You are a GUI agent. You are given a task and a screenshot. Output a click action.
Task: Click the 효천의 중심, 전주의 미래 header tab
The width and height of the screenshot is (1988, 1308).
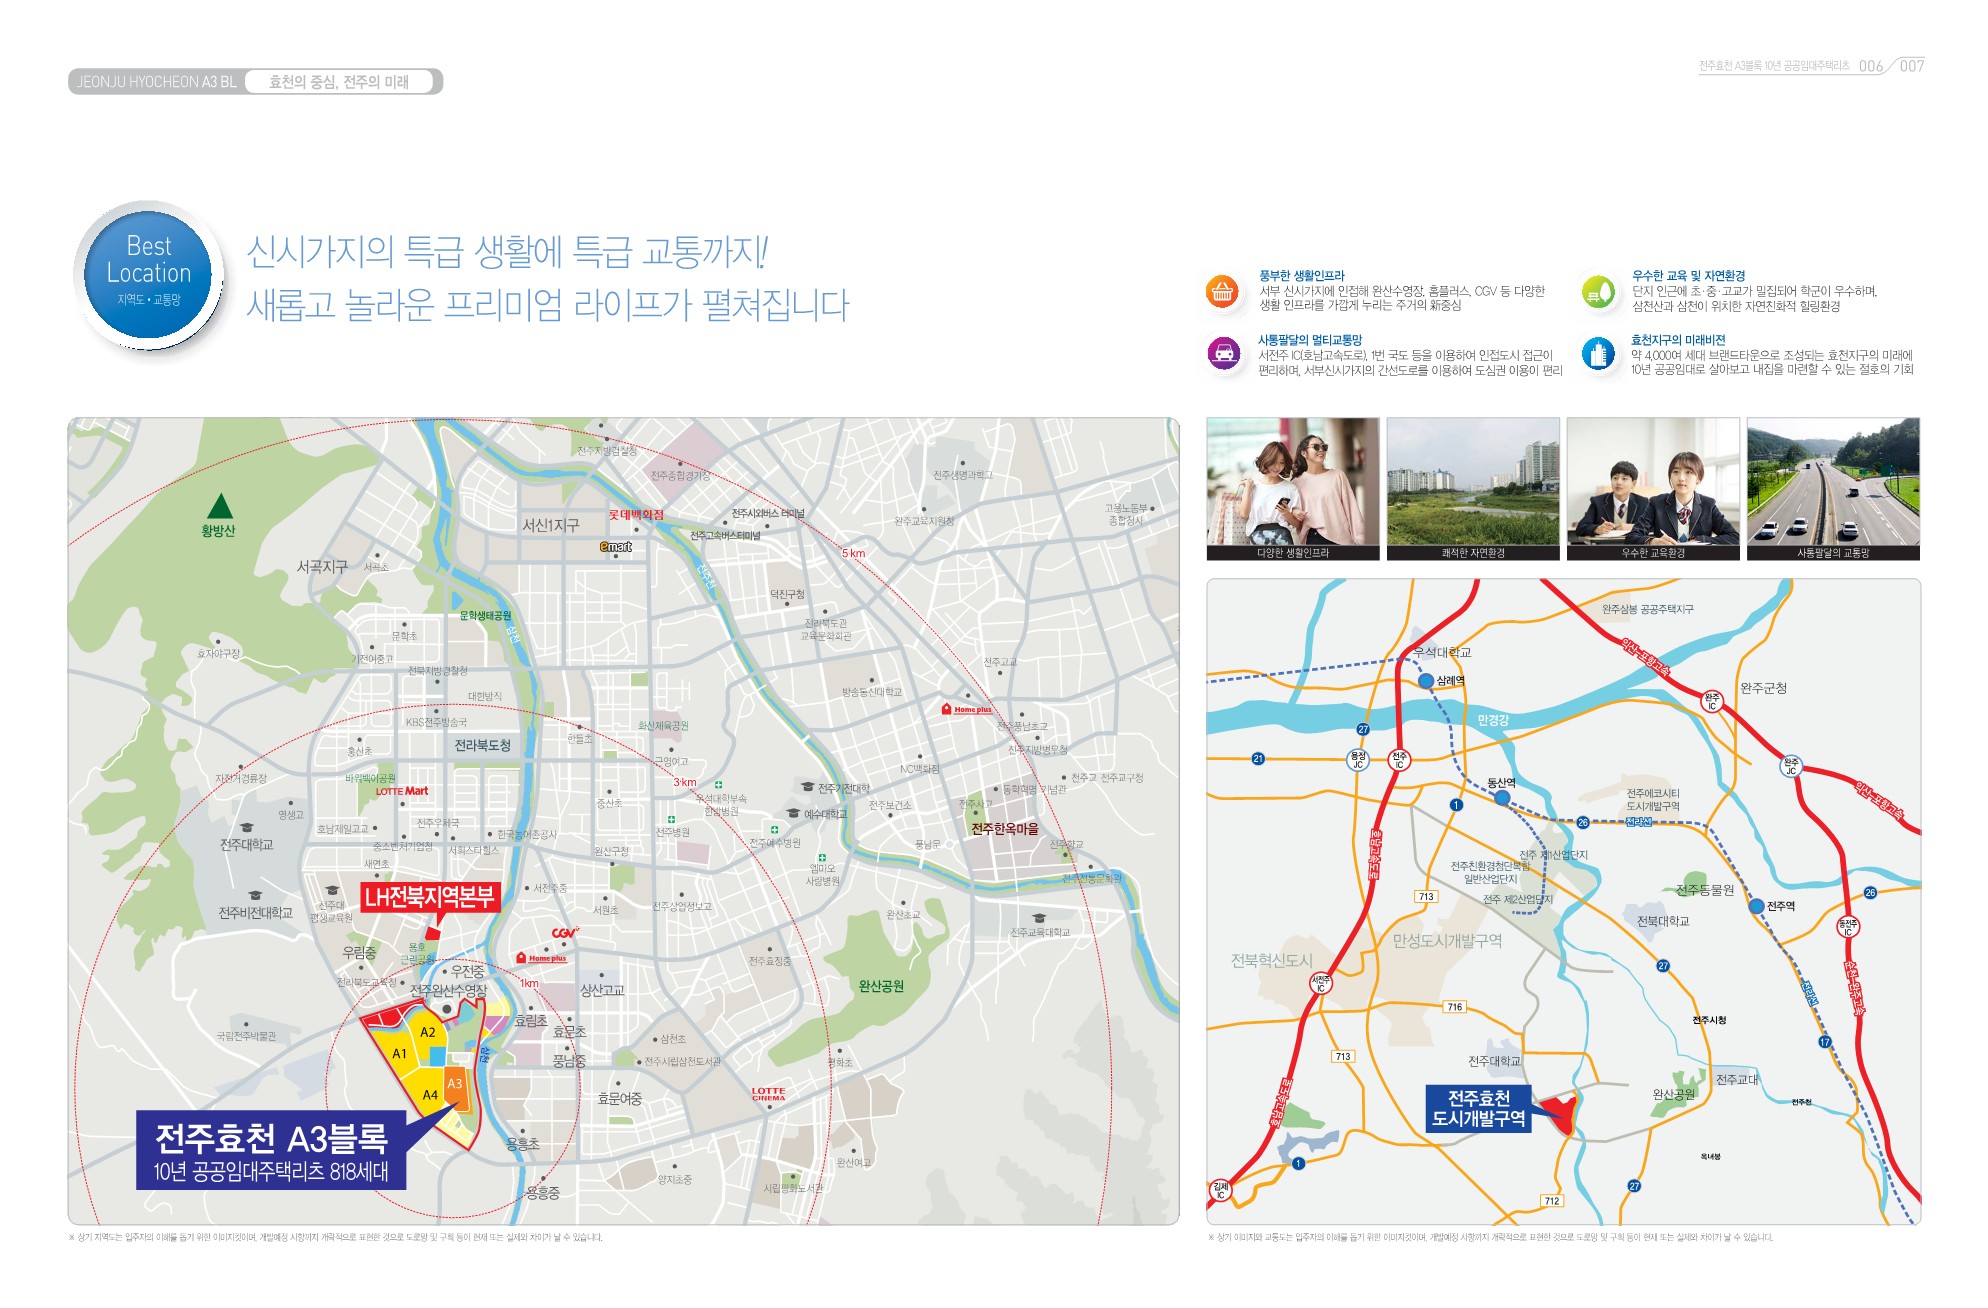[339, 82]
